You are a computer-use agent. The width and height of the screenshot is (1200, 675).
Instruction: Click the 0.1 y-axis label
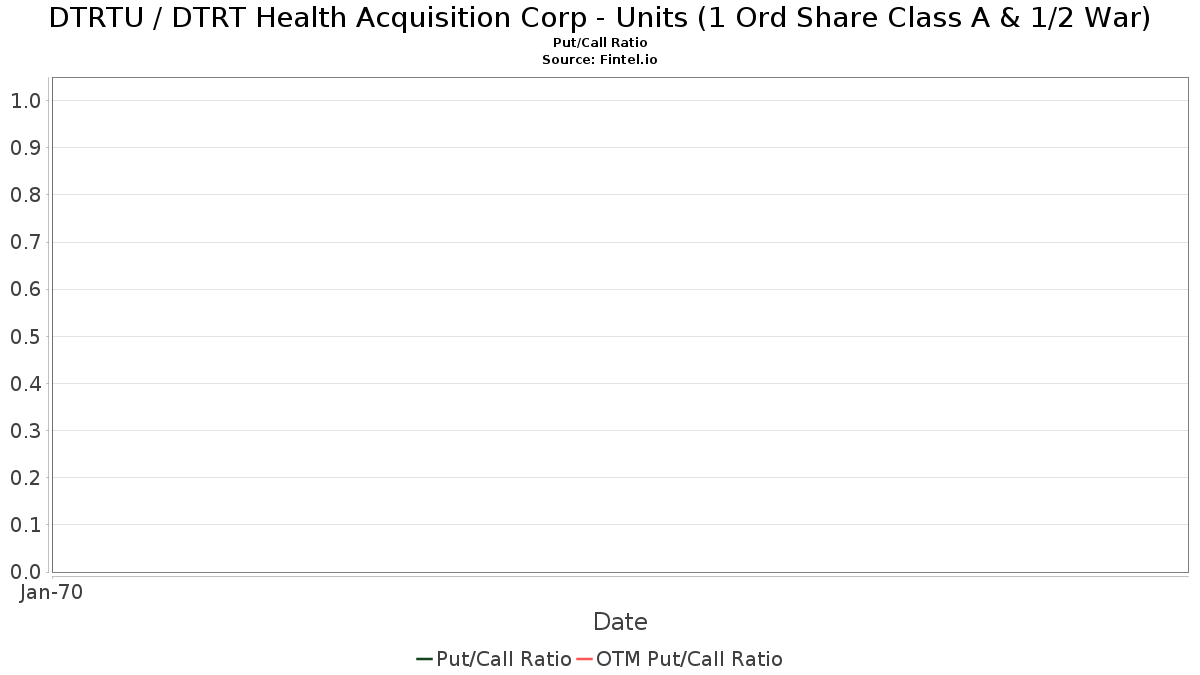(25, 524)
